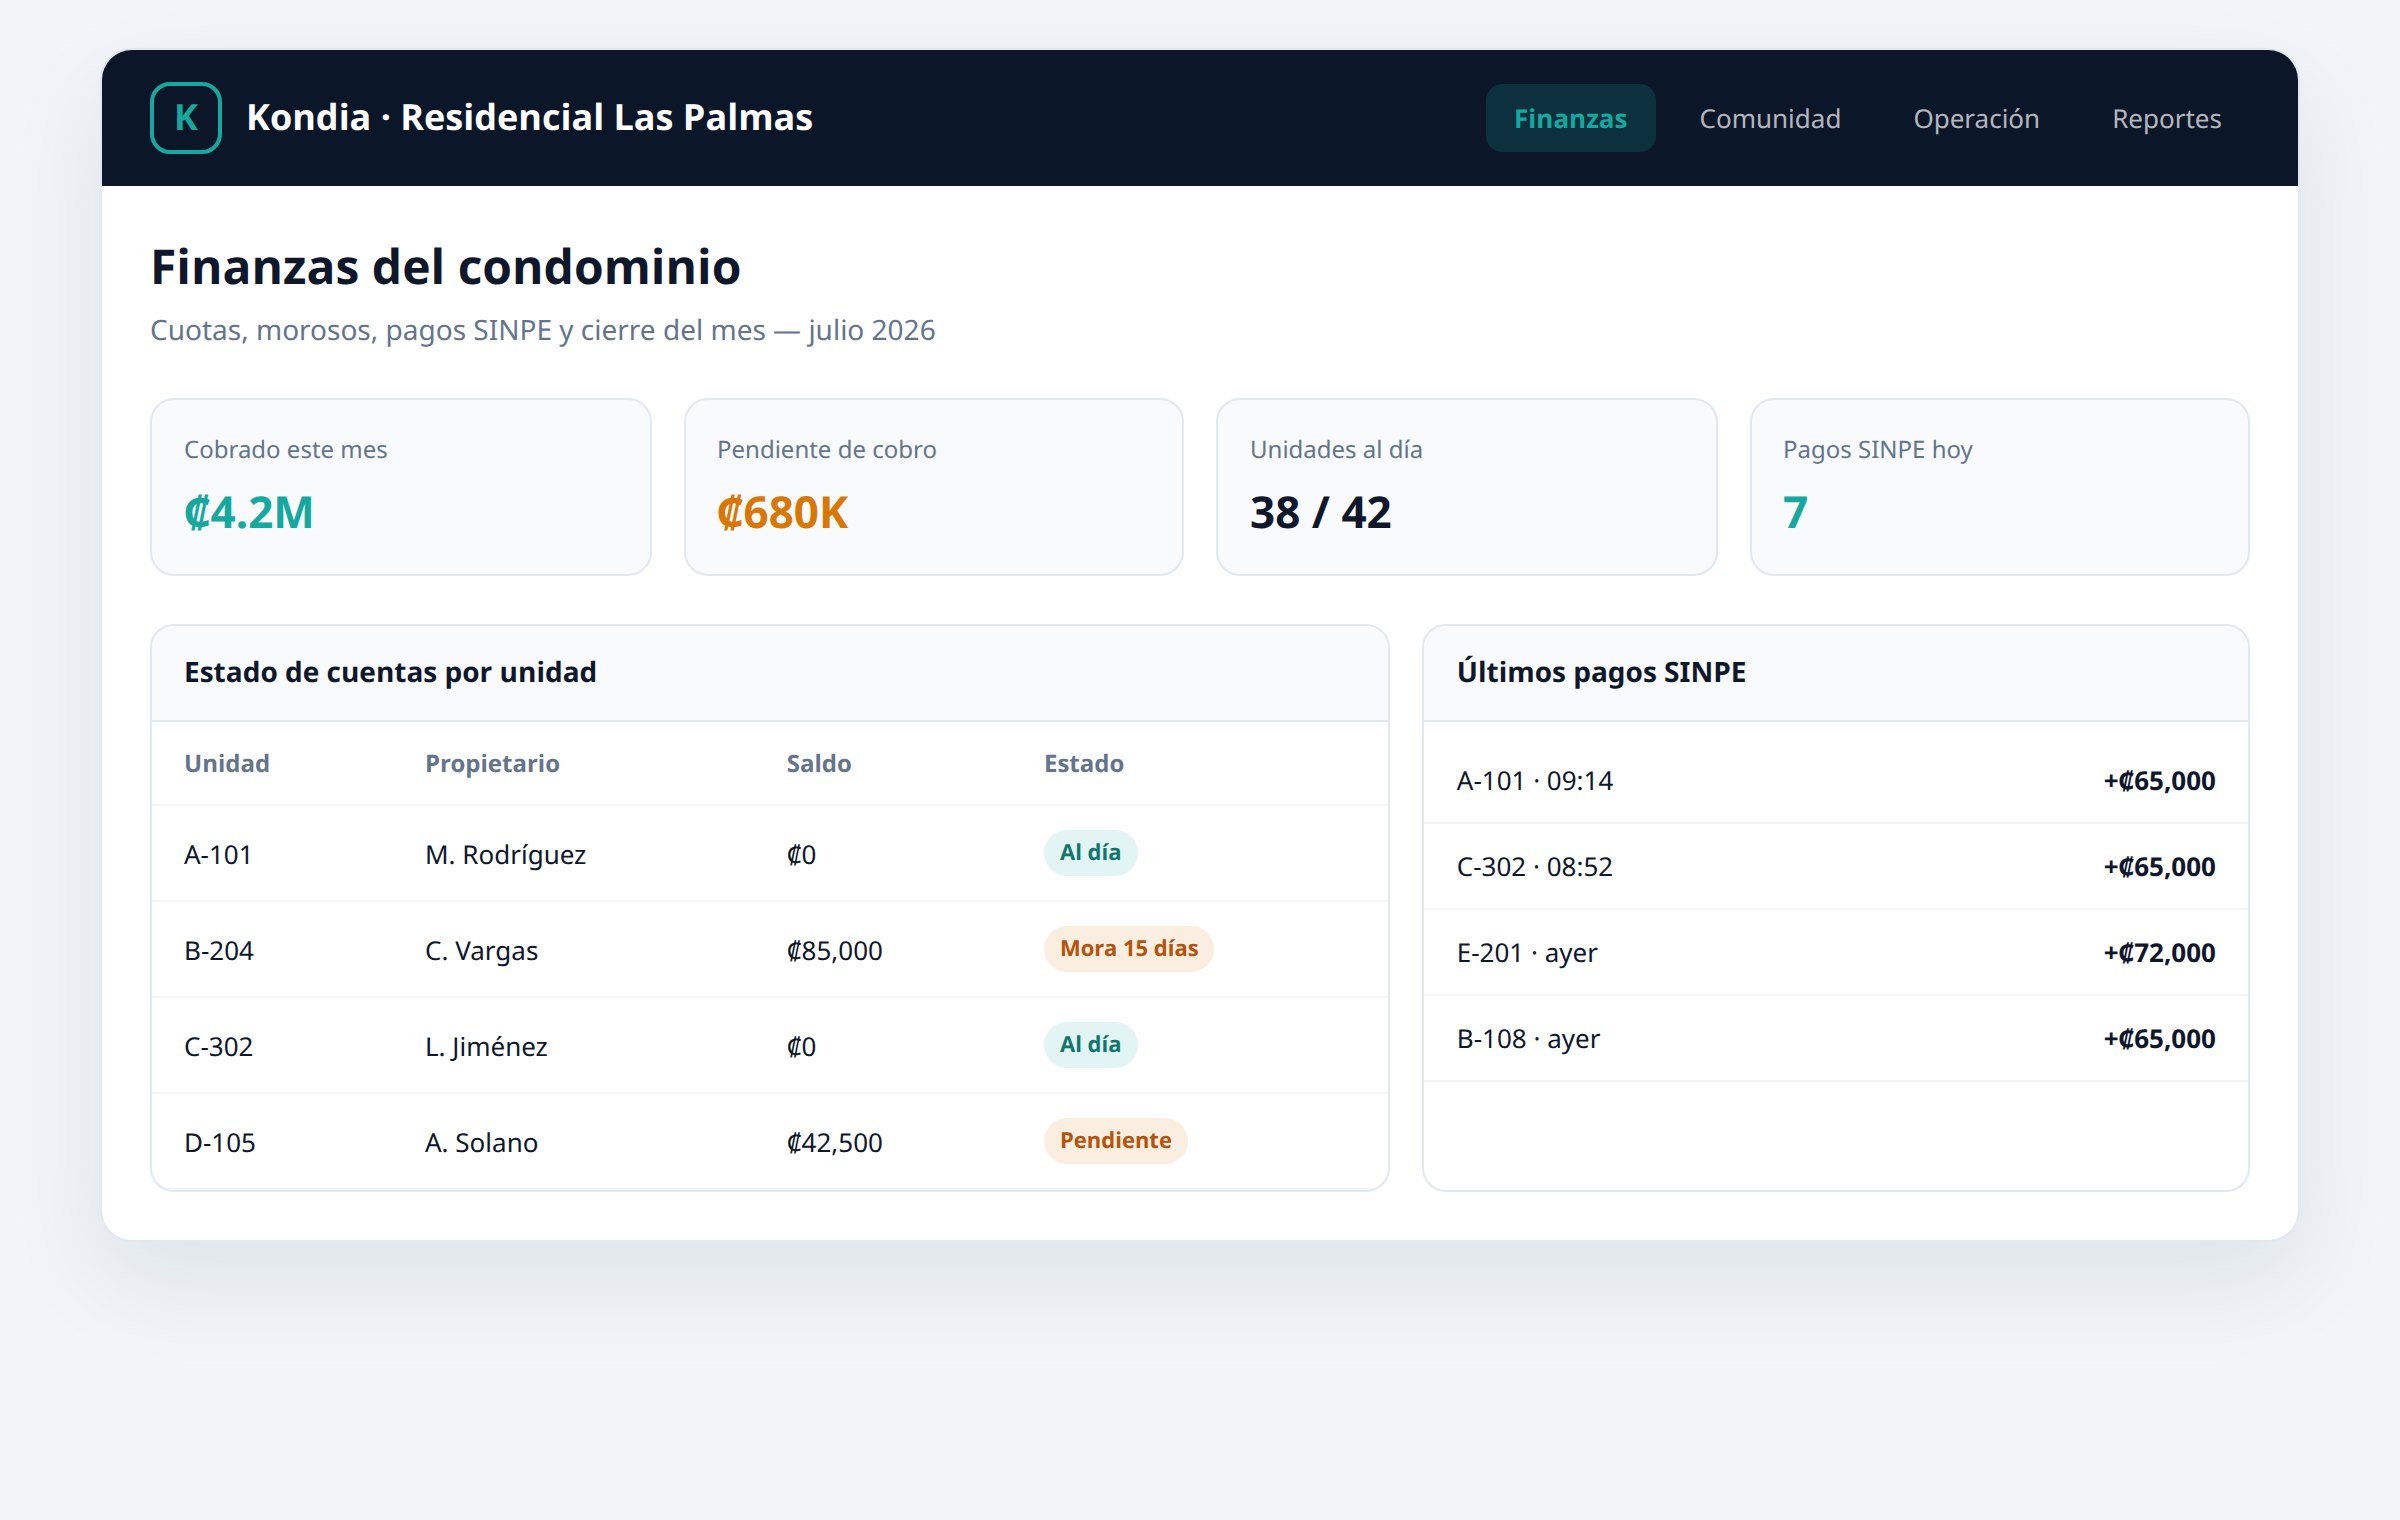Viewport: 2400px width, 1520px height.
Task: Click the Estado column header
Action: (1084, 763)
